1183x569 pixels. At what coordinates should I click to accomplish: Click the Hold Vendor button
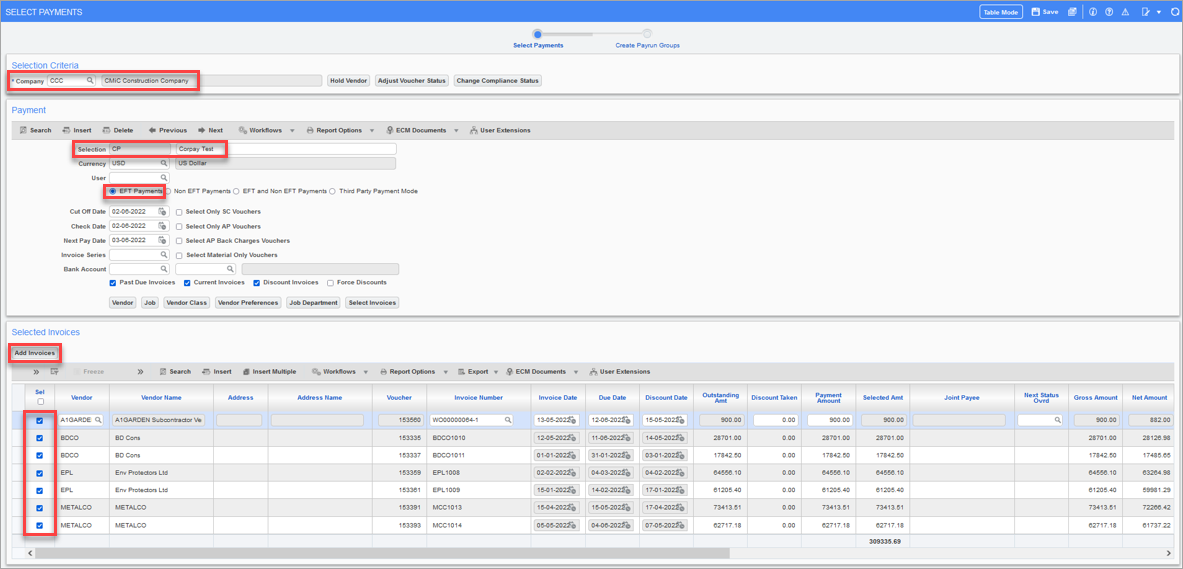[x=348, y=81]
